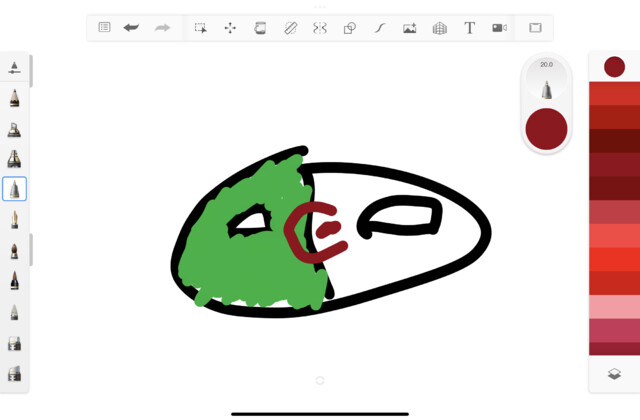The width and height of the screenshot is (640, 420).
Task: Redo with the grayed forward arrow
Action: (x=162, y=28)
